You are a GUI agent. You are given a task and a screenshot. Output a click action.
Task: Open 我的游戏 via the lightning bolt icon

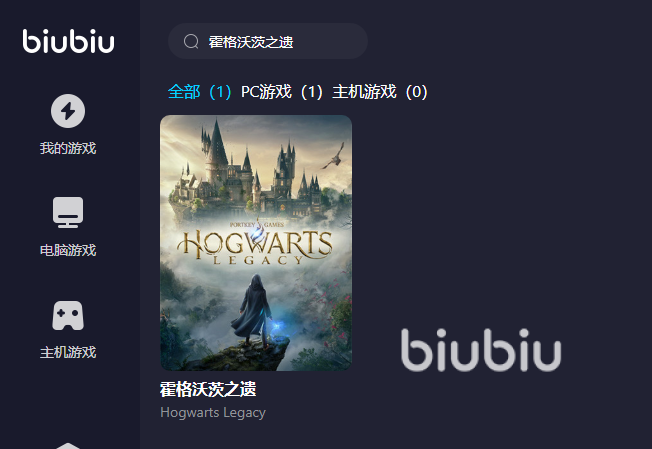tap(68, 111)
